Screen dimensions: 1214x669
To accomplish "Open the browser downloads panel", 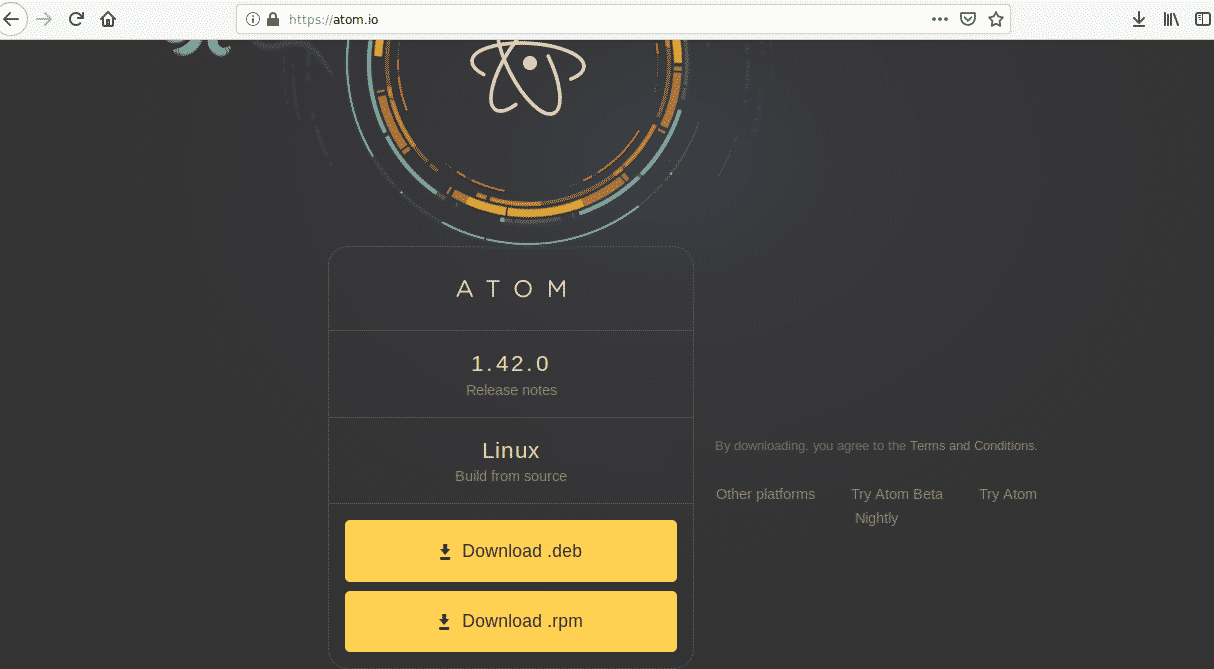I will tap(1138, 19).
